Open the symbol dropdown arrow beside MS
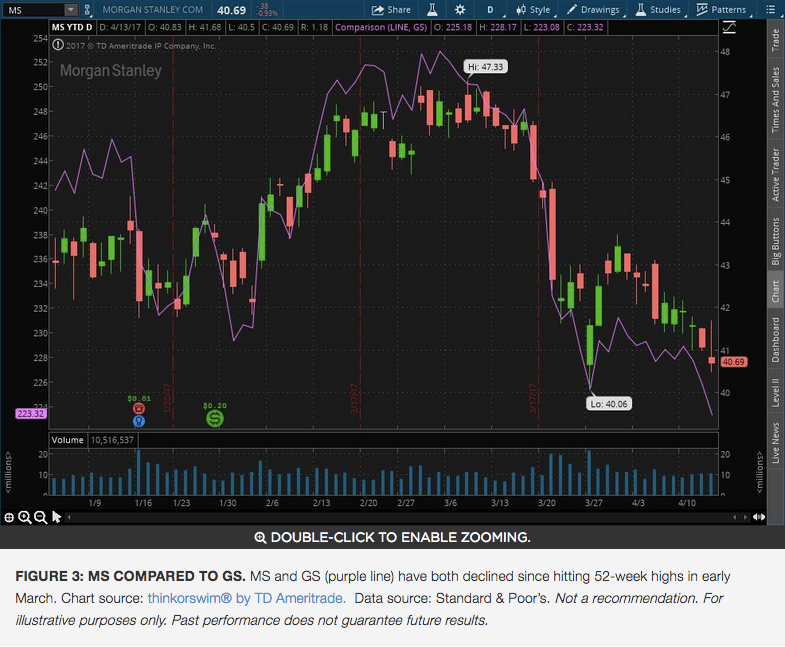The width and height of the screenshot is (785, 647). click(71, 10)
